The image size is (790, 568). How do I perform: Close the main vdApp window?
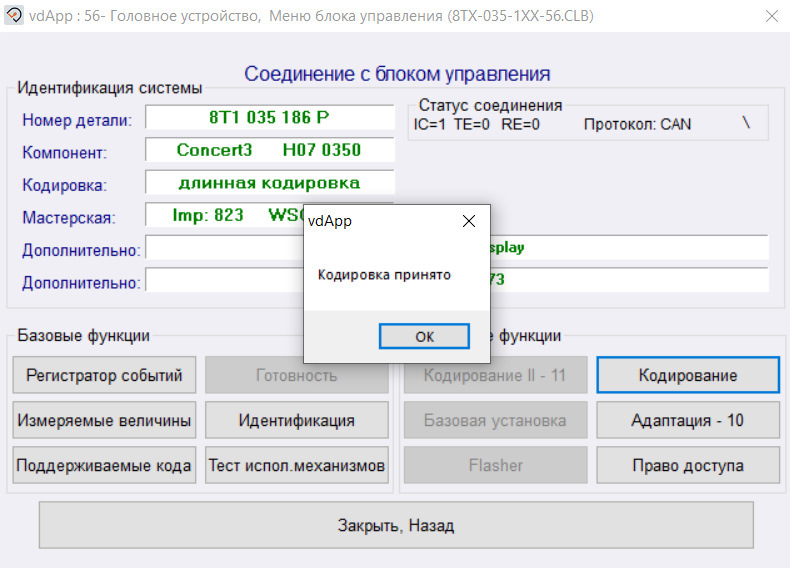(771, 16)
